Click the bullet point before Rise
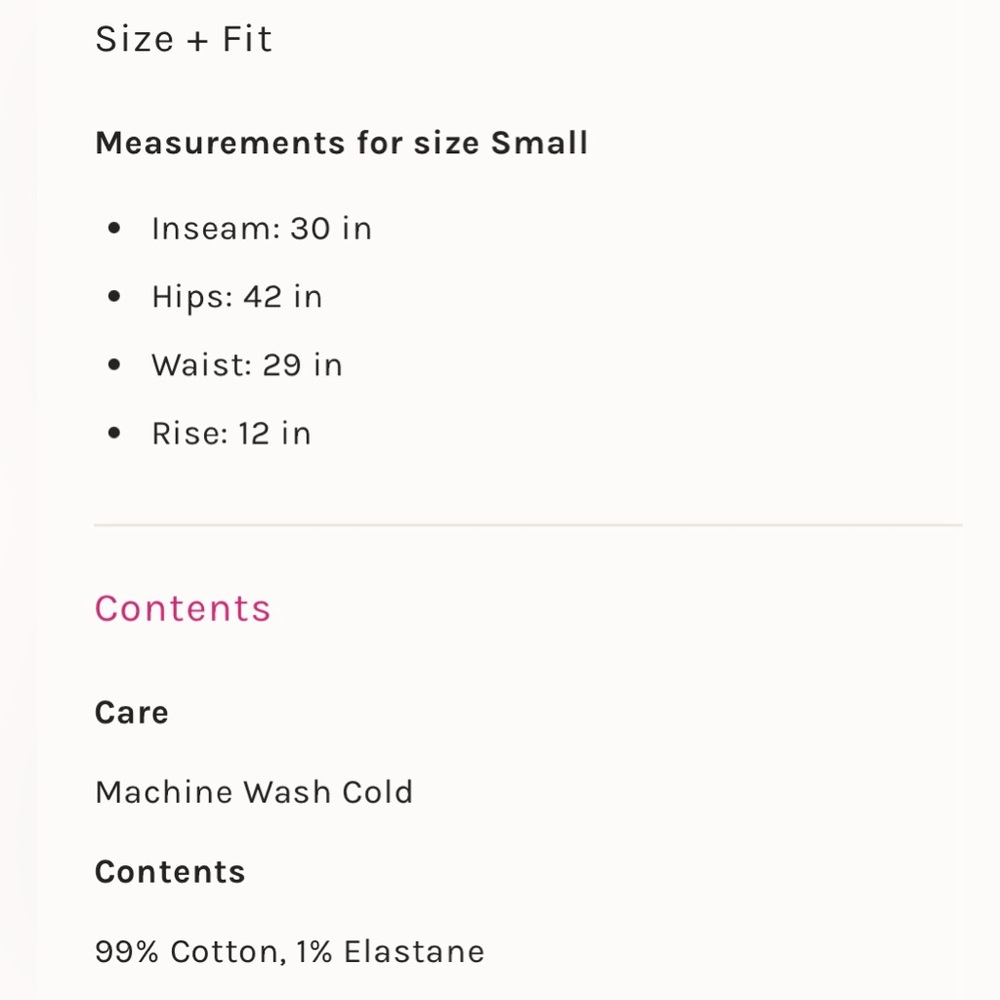This screenshot has width=1000, height=1000. click(x=114, y=433)
